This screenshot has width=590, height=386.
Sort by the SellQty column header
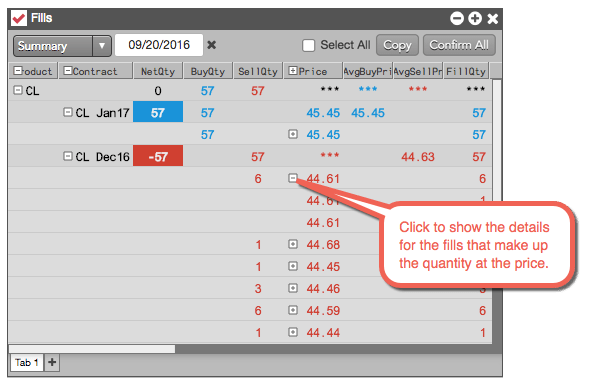coord(258,71)
